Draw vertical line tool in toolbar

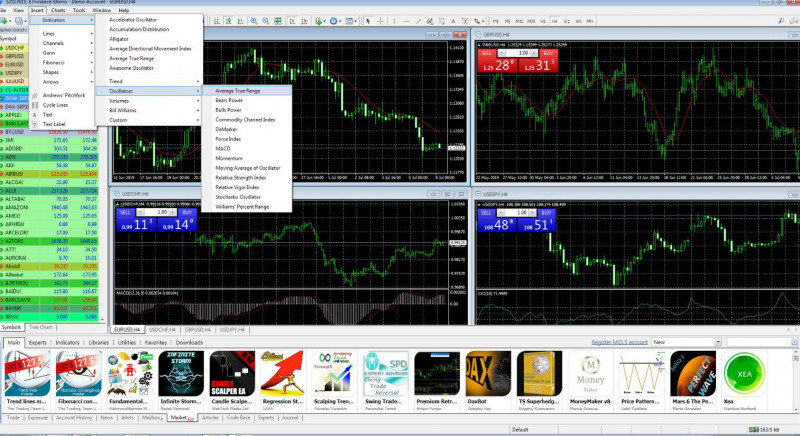pyautogui.click(x=393, y=21)
